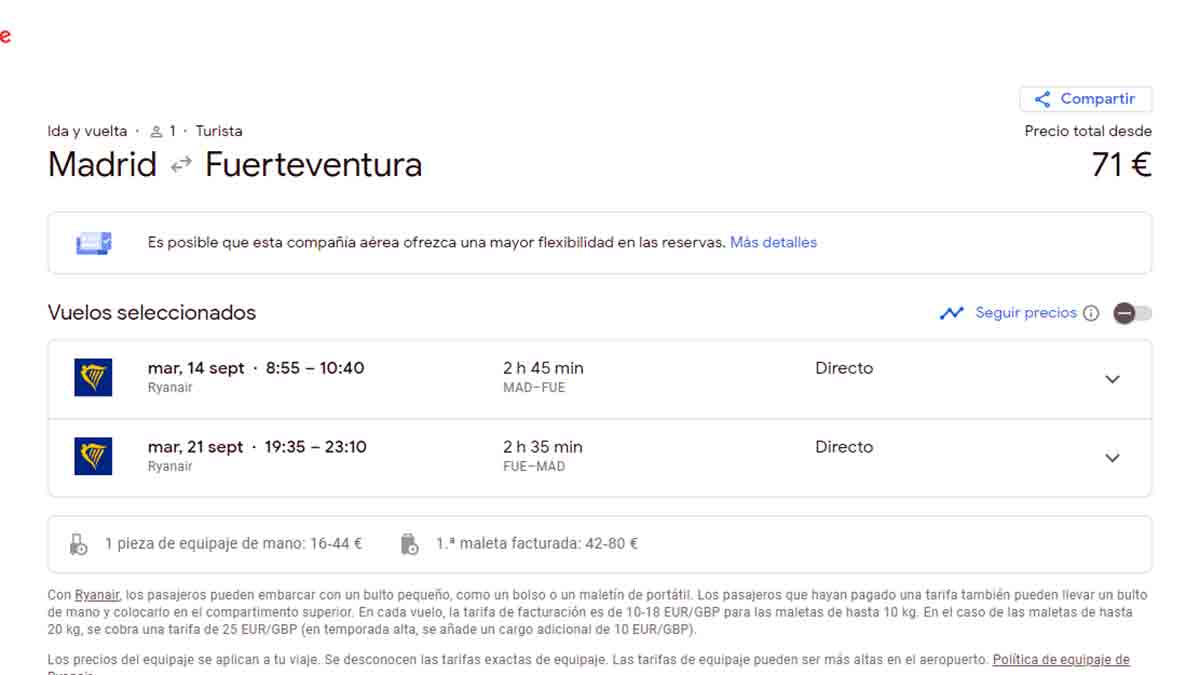
Task: Open the Política de equipaje link
Action: point(1060,660)
